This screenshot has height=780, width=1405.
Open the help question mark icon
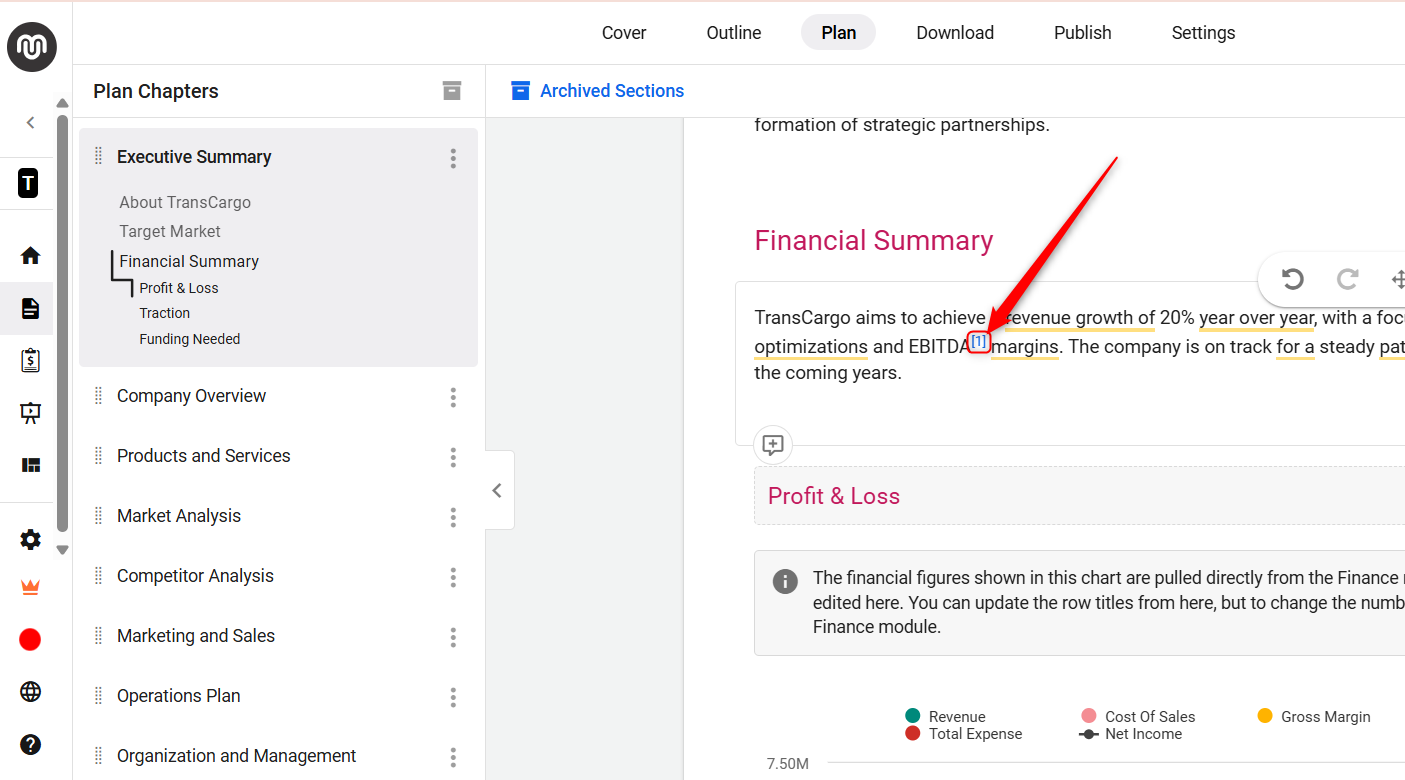(30, 744)
